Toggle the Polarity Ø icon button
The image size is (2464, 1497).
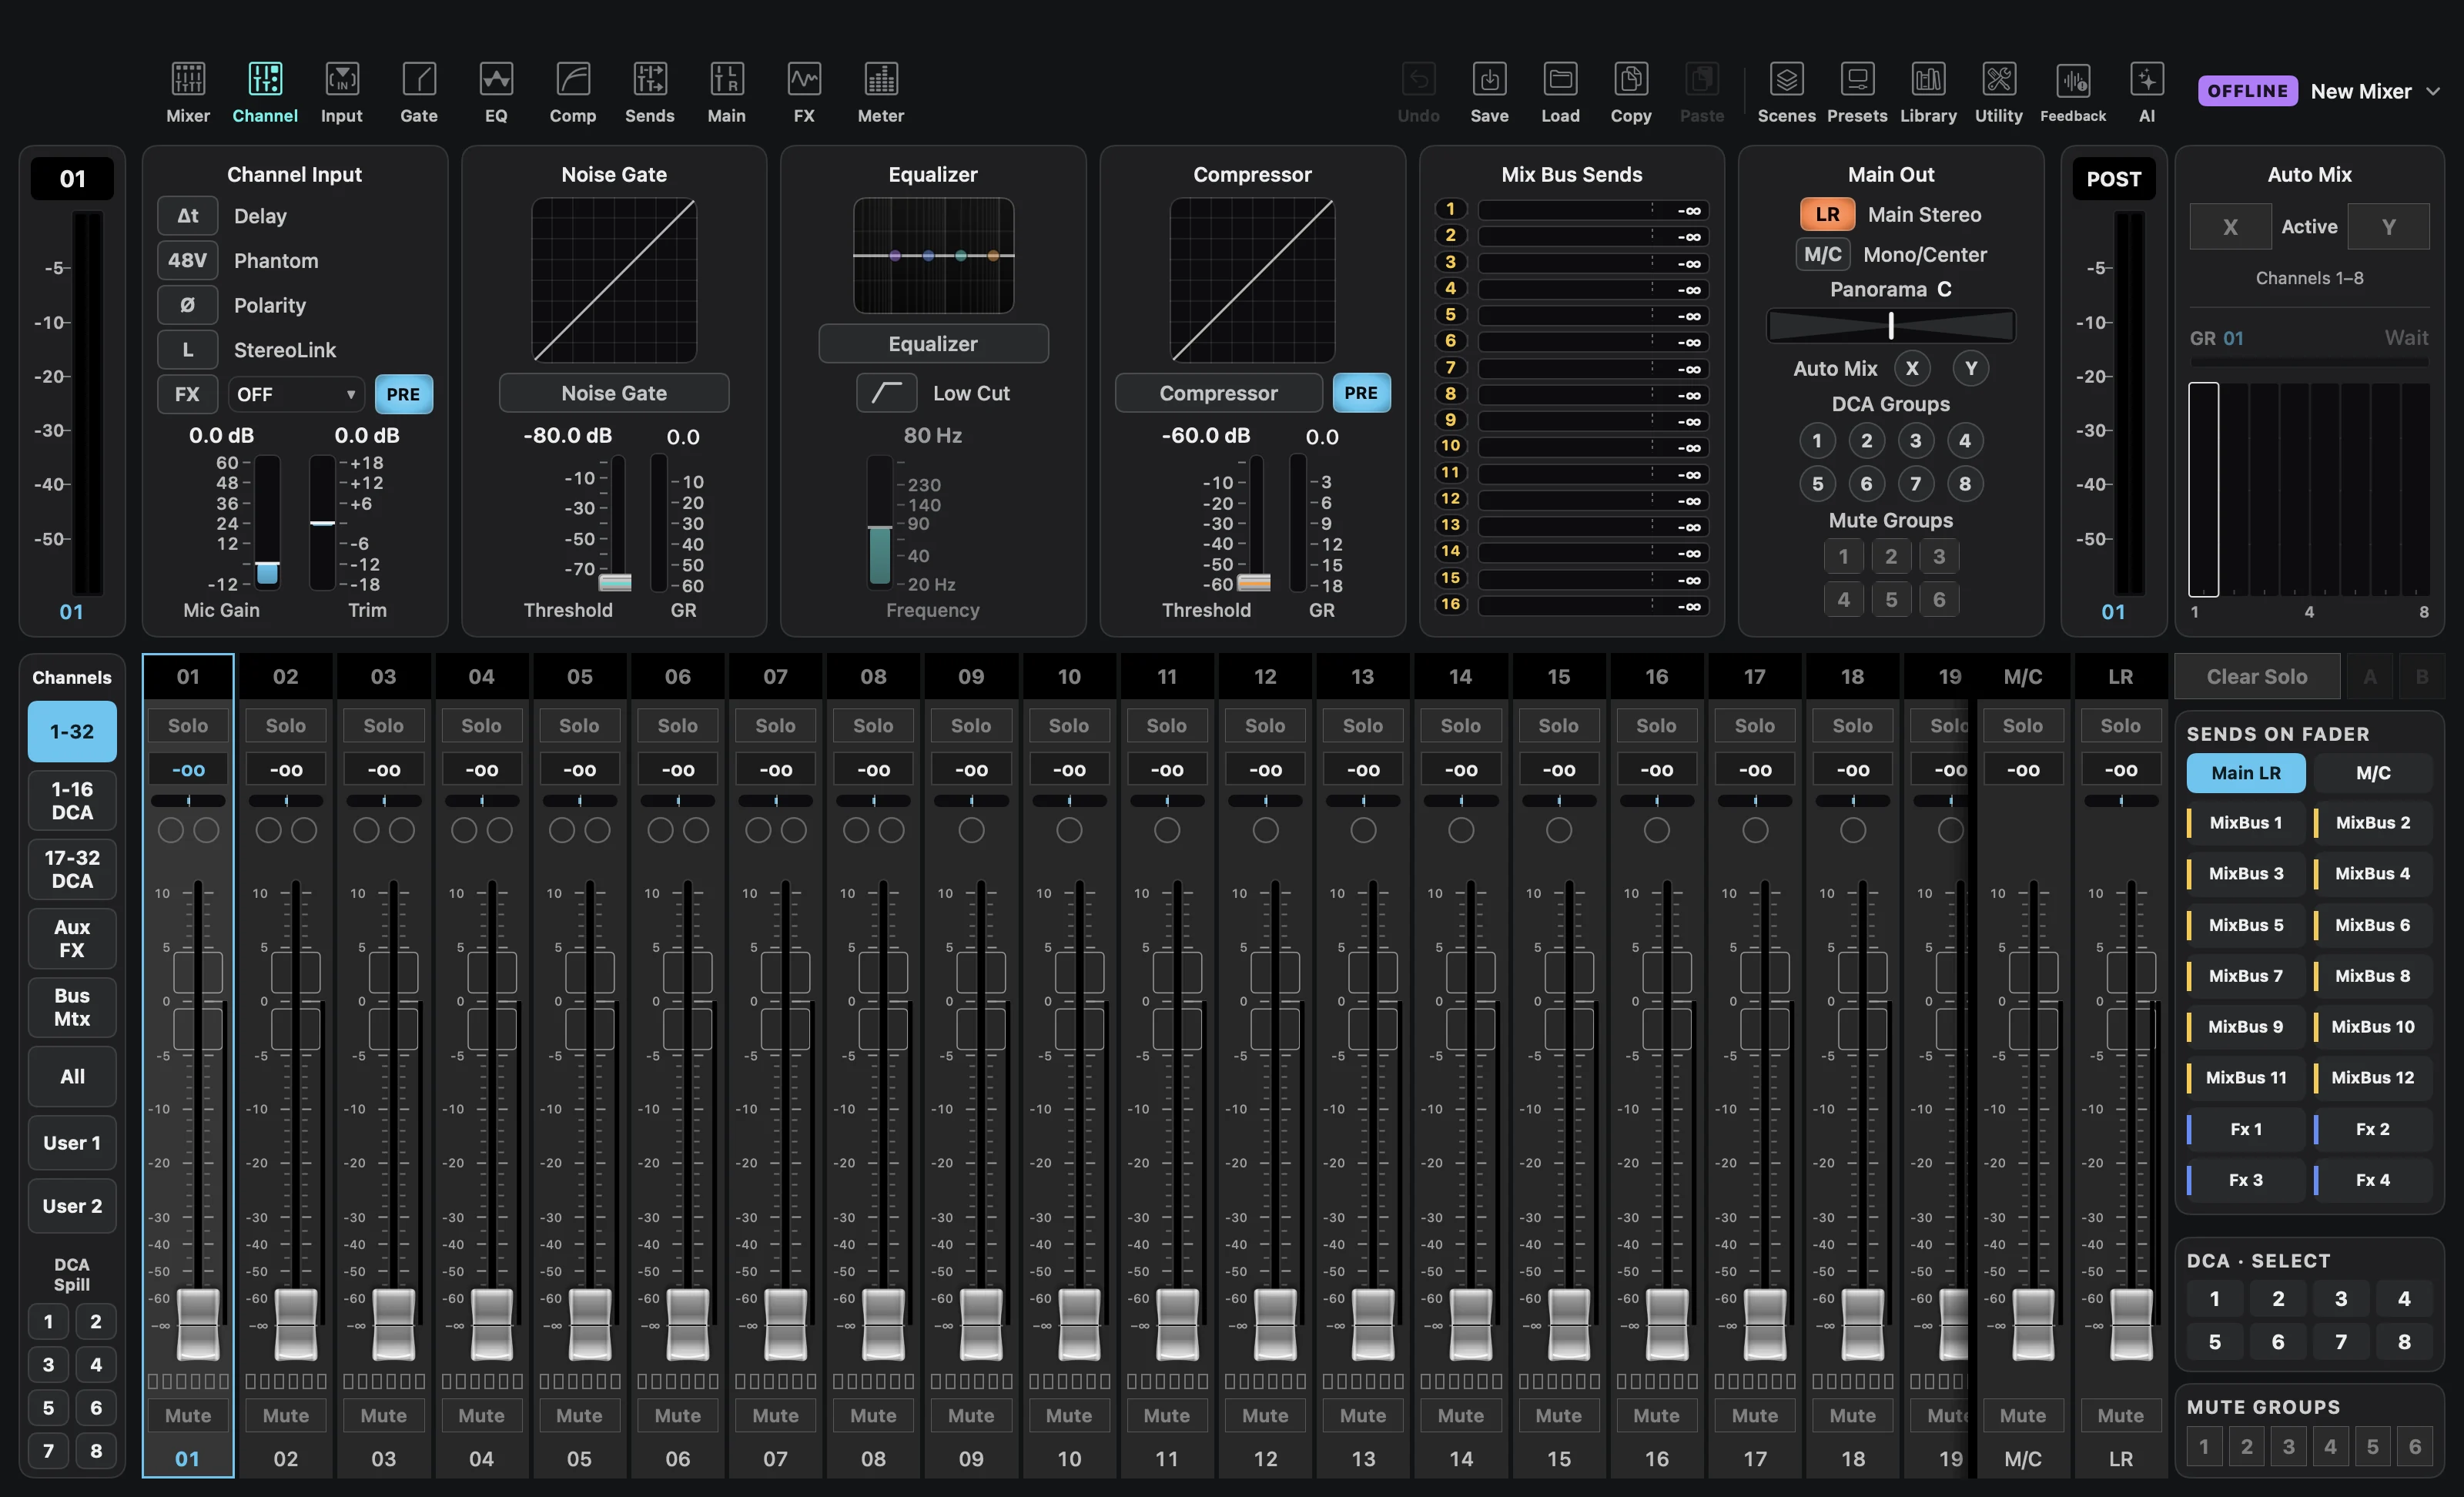(187, 305)
